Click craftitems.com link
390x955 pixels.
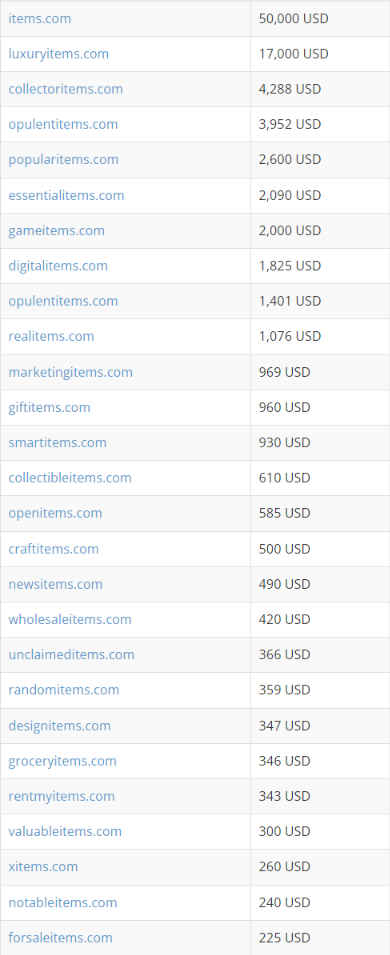(53, 549)
